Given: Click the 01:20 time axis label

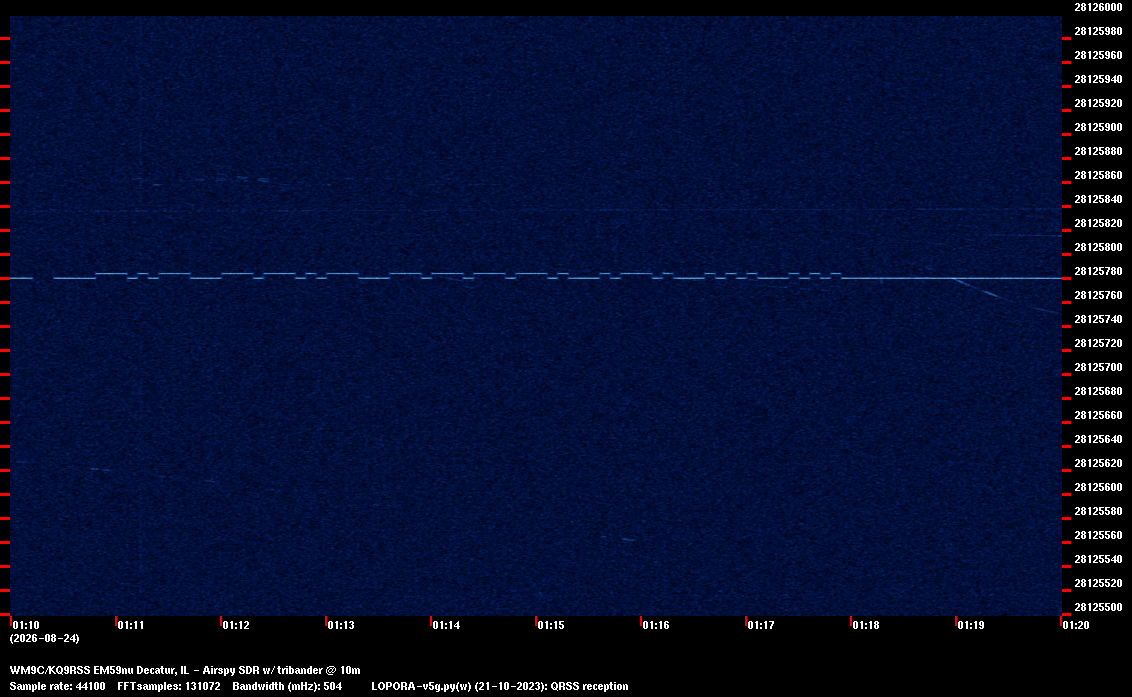Looking at the screenshot, I should (1076, 625).
